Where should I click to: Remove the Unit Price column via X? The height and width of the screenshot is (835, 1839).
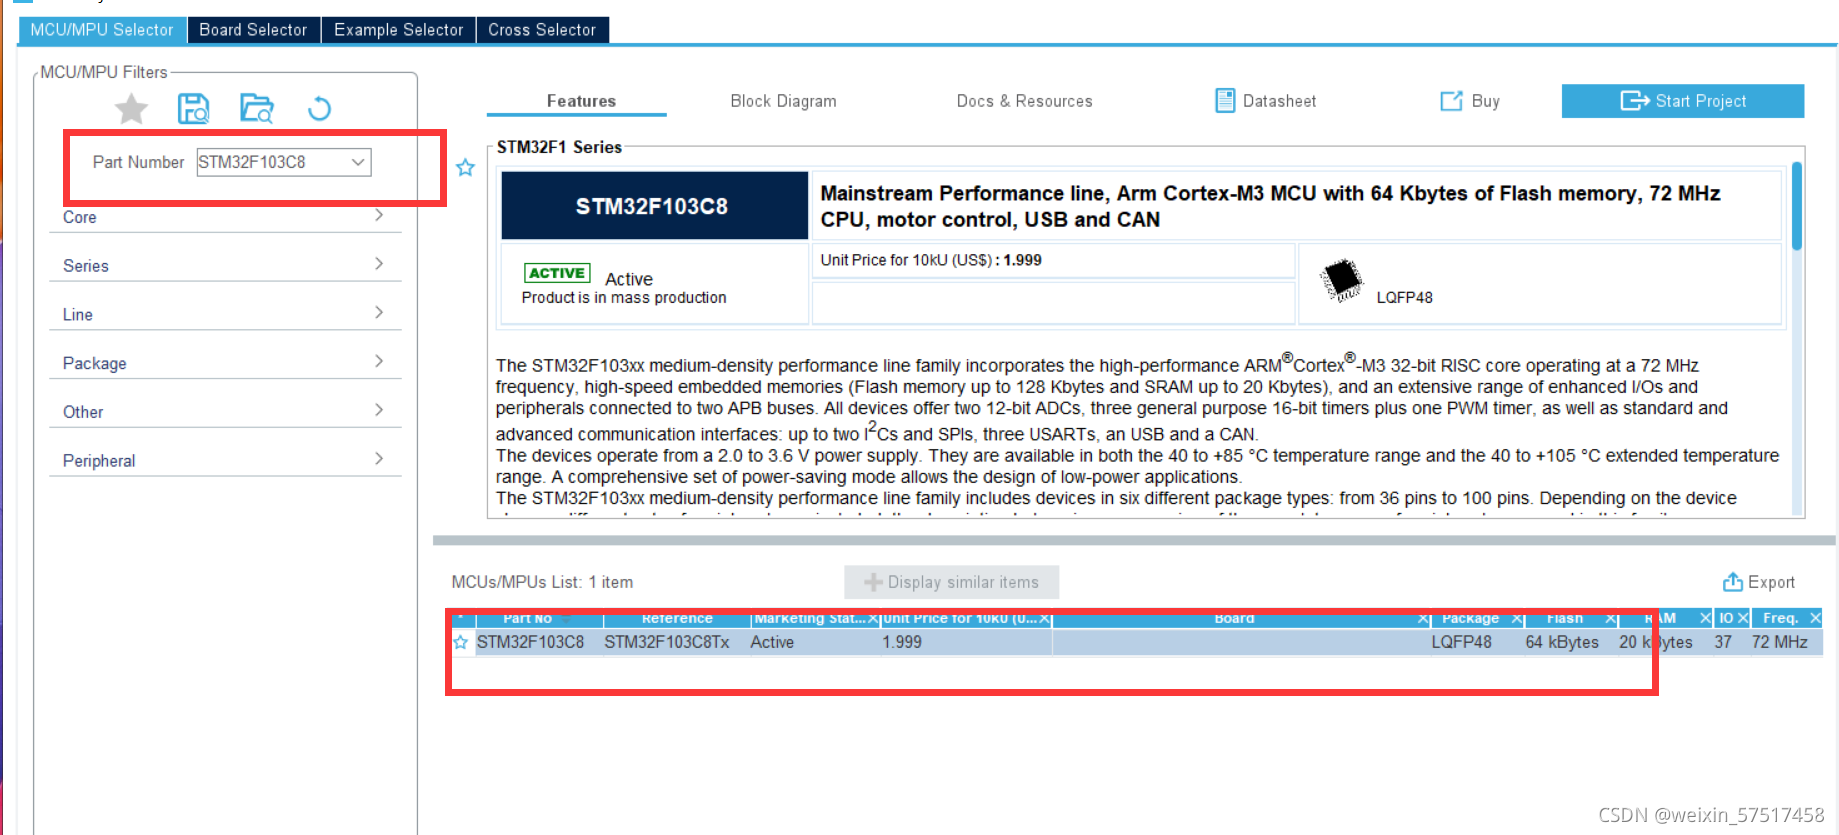1044,619
